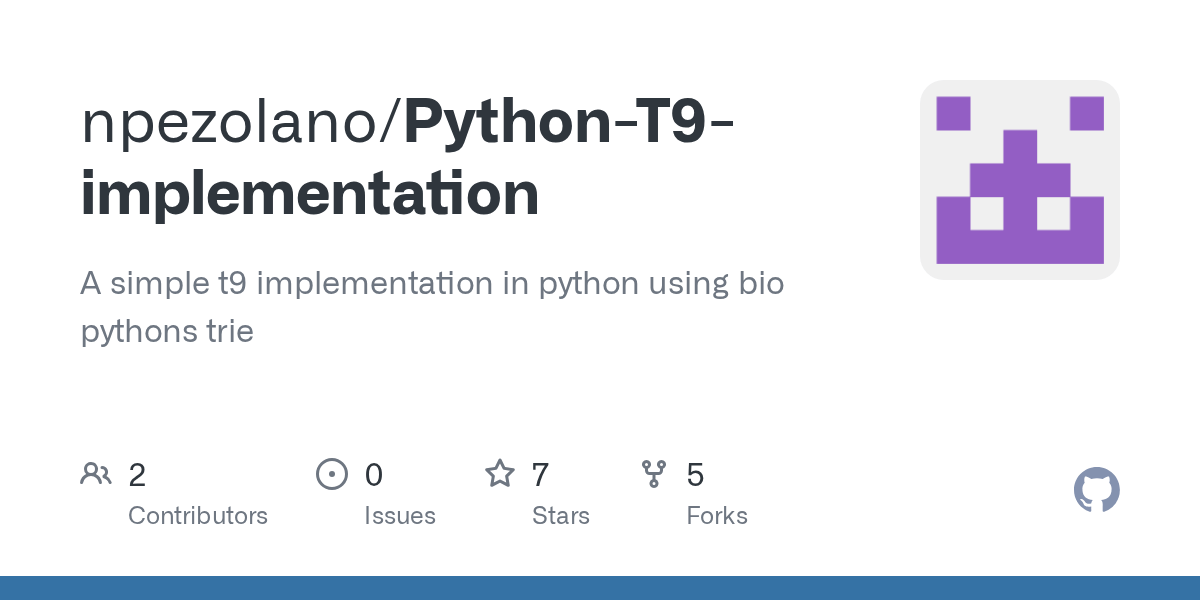Click the GitHub octocat logo

pyautogui.click(x=1097, y=490)
